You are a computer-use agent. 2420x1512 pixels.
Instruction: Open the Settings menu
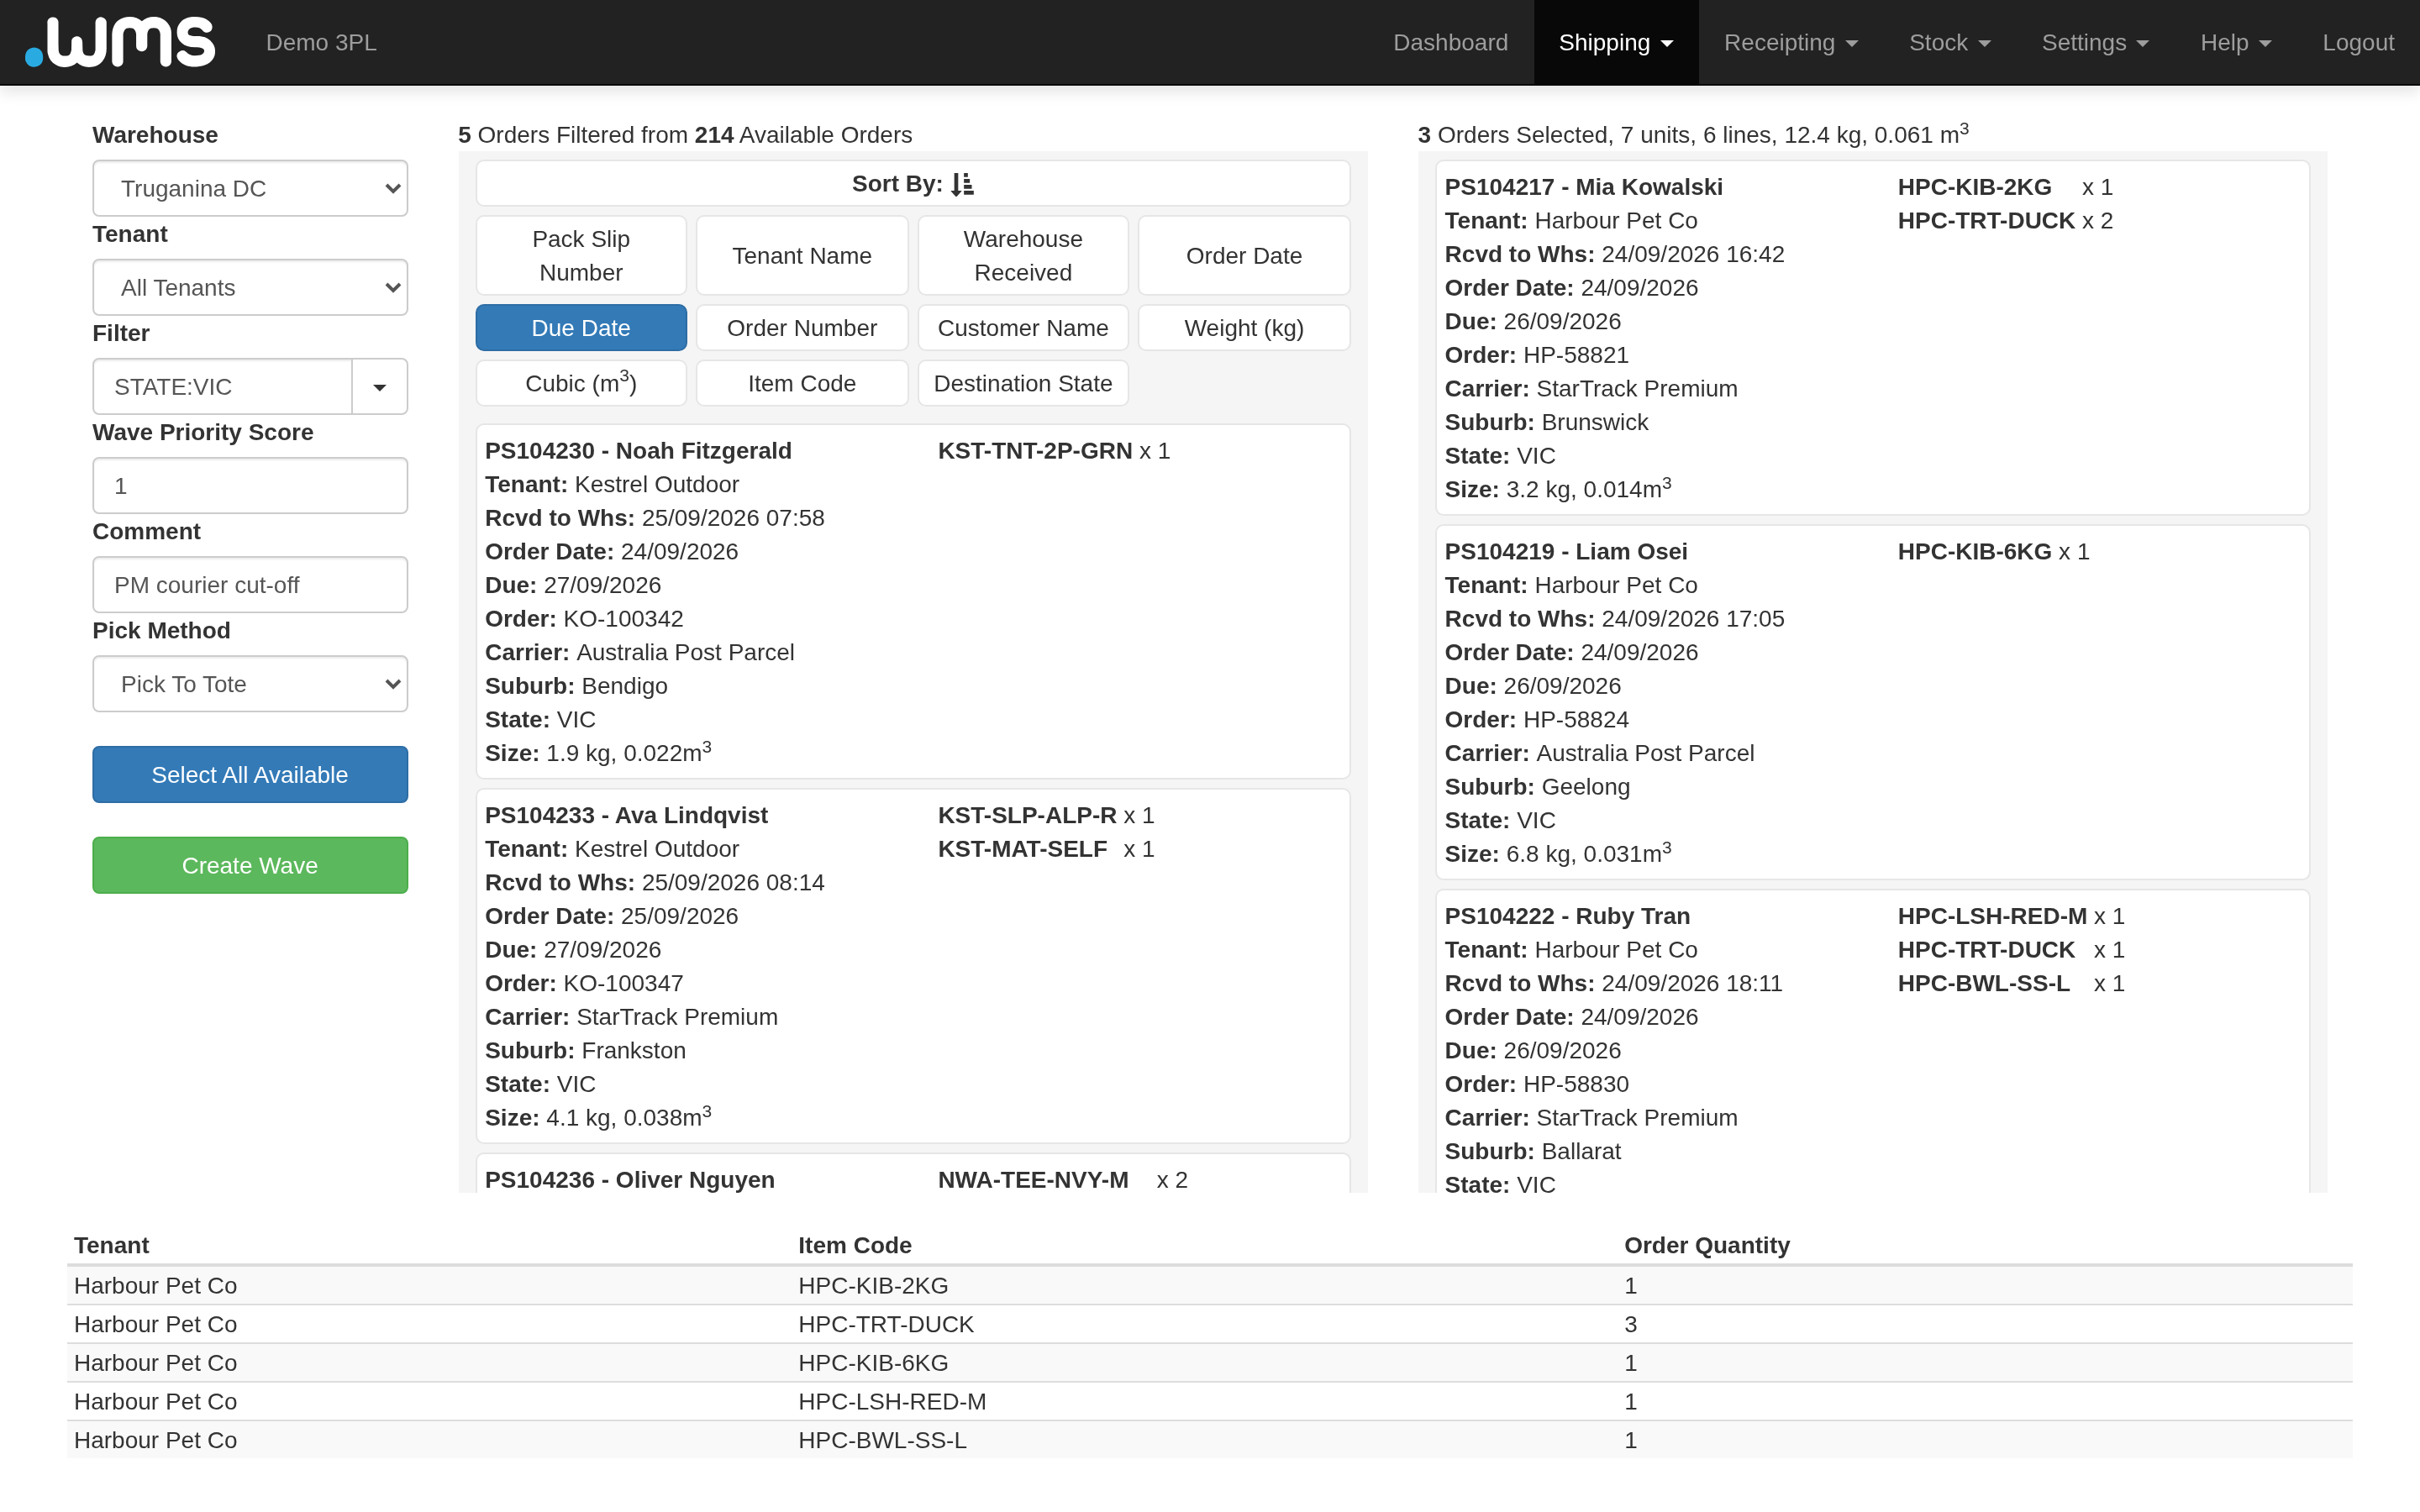pyautogui.click(x=2095, y=42)
